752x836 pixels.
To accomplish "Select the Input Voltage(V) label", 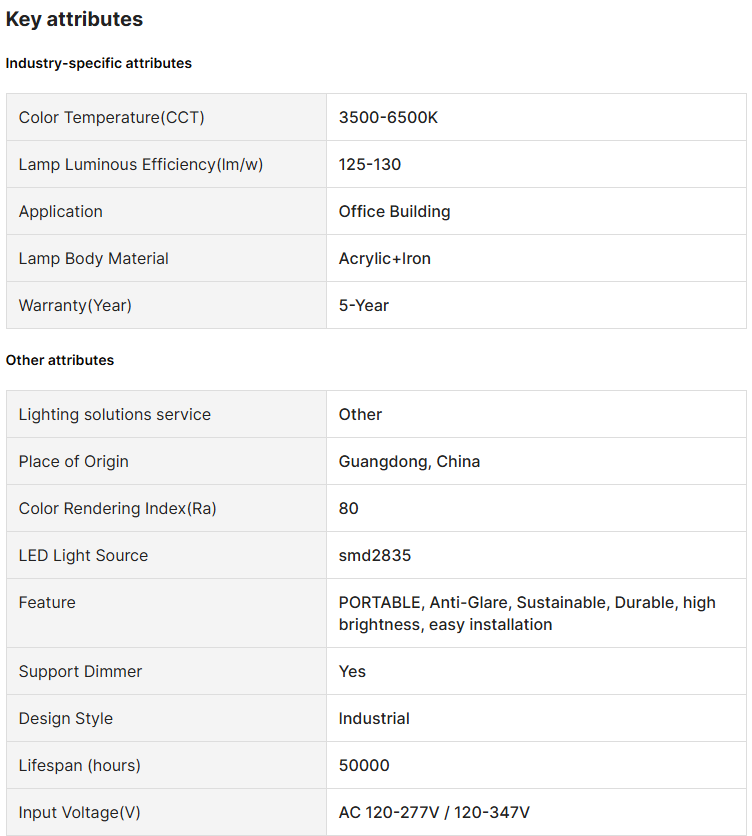I will point(79,813).
